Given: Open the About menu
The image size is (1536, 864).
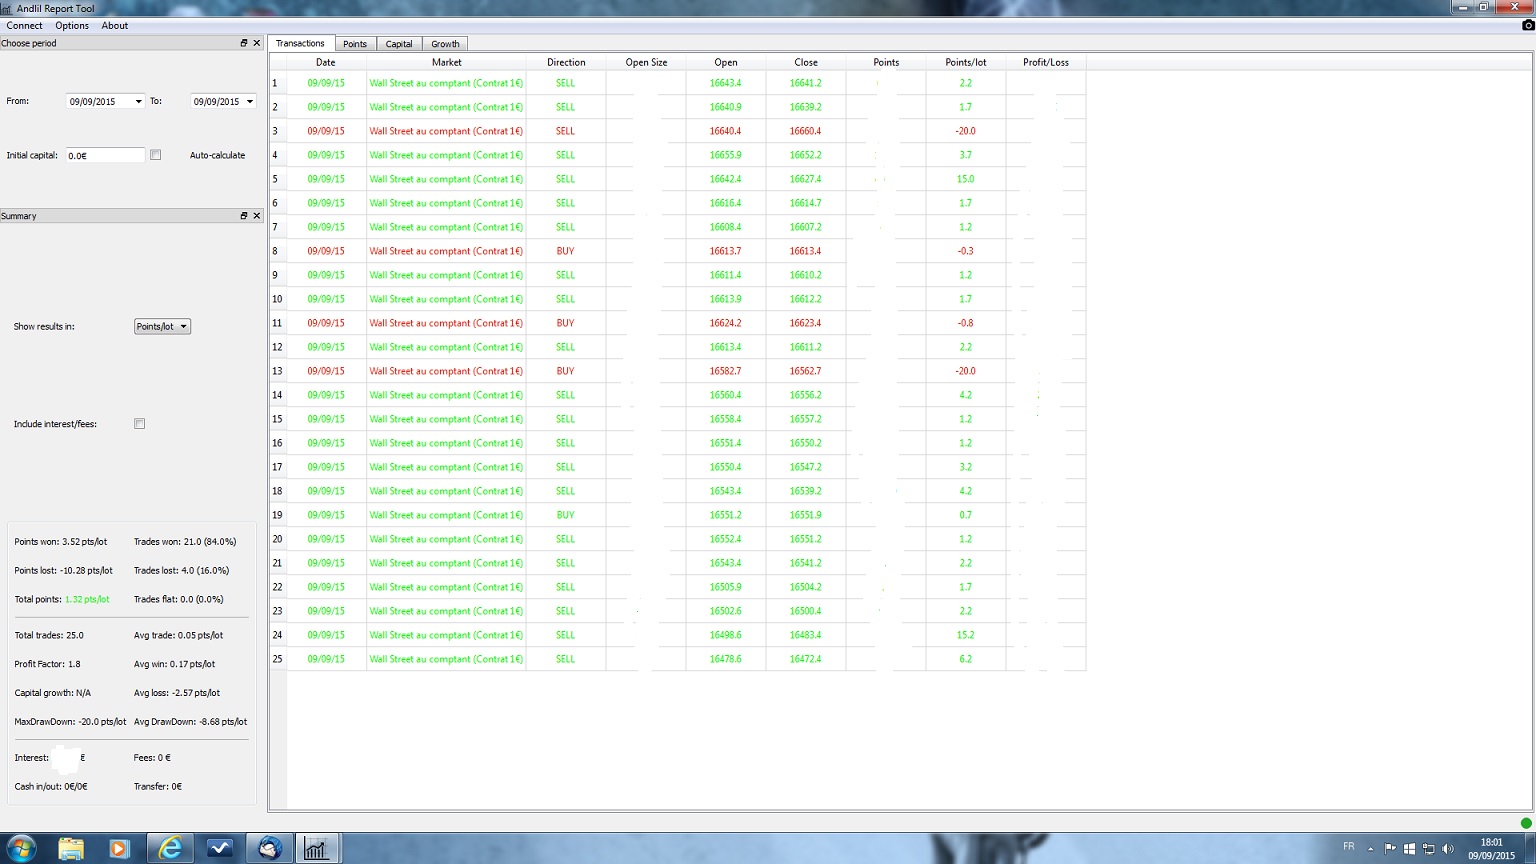Looking at the screenshot, I should point(115,26).
